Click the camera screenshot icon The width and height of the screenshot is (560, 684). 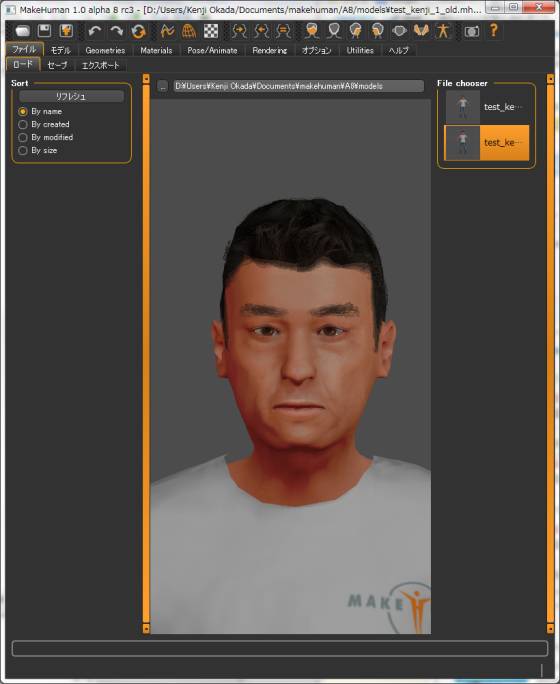click(471, 31)
